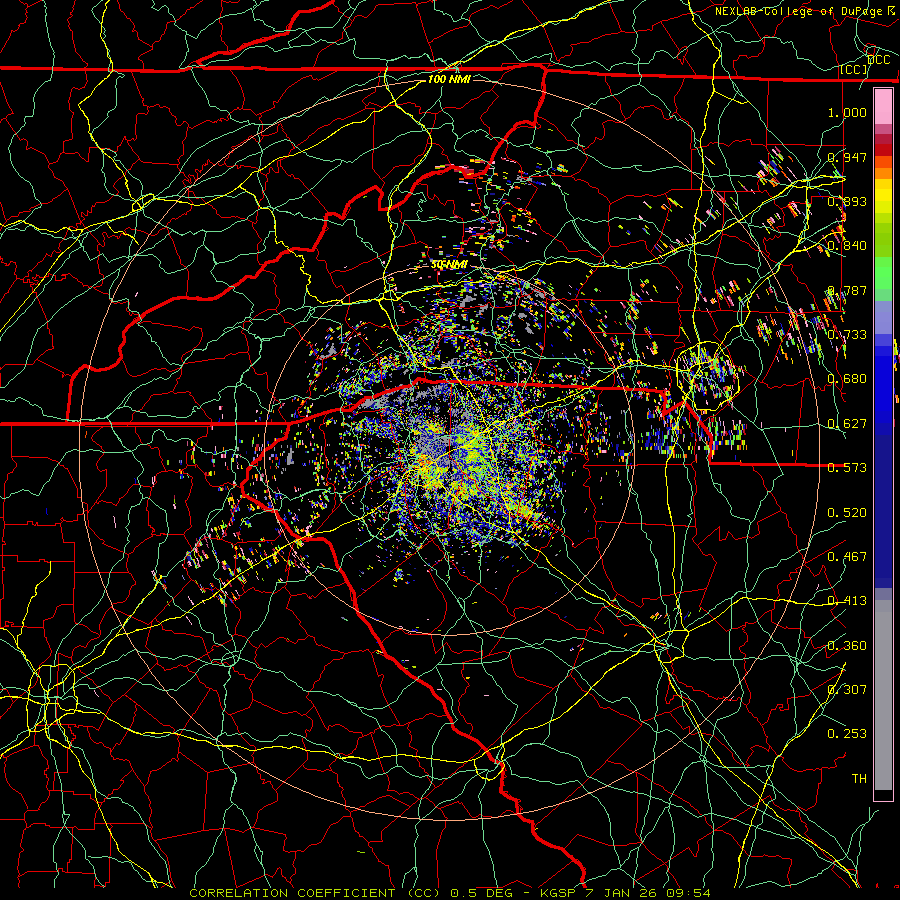Click the CORRELATION COEFFICIENT (CC) caption text
This screenshot has width=900, height=900.
(x=315, y=893)
